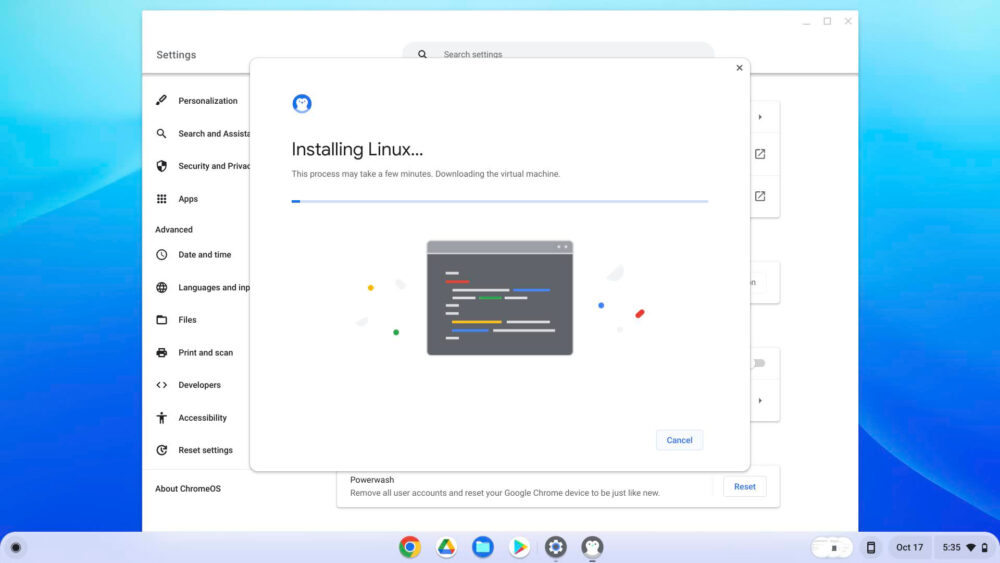Open About ChromeOS page
Viewport: 1000px width, 563px height.
(188, 488)
